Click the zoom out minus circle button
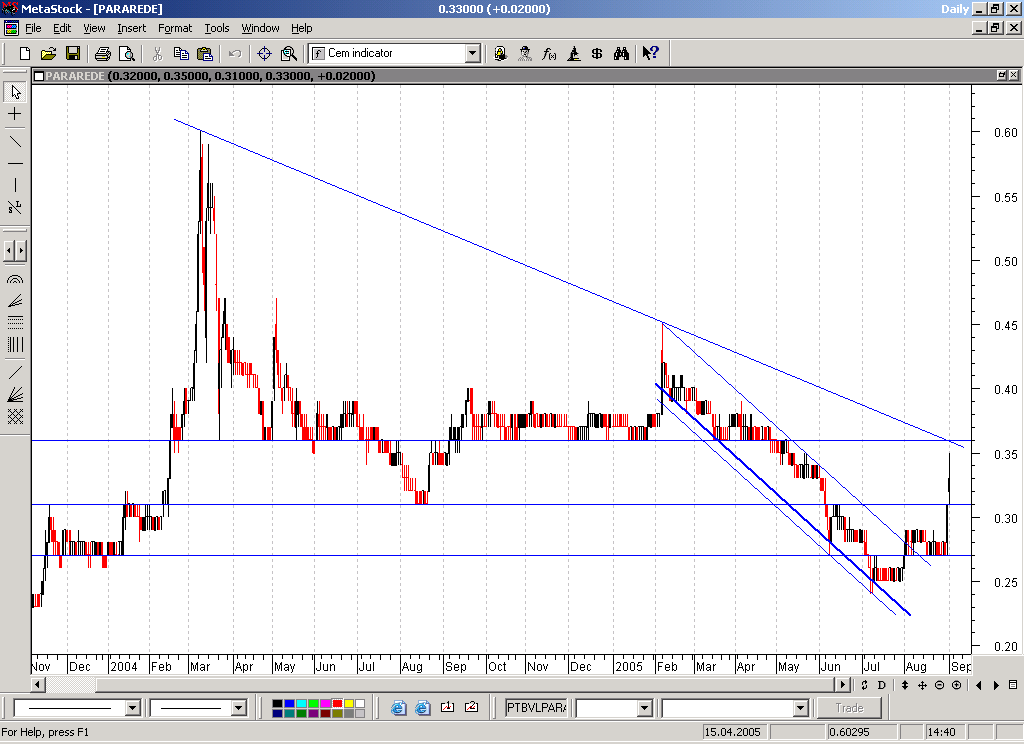This screenshot has width=1024, height=744. tap(939, 685)
